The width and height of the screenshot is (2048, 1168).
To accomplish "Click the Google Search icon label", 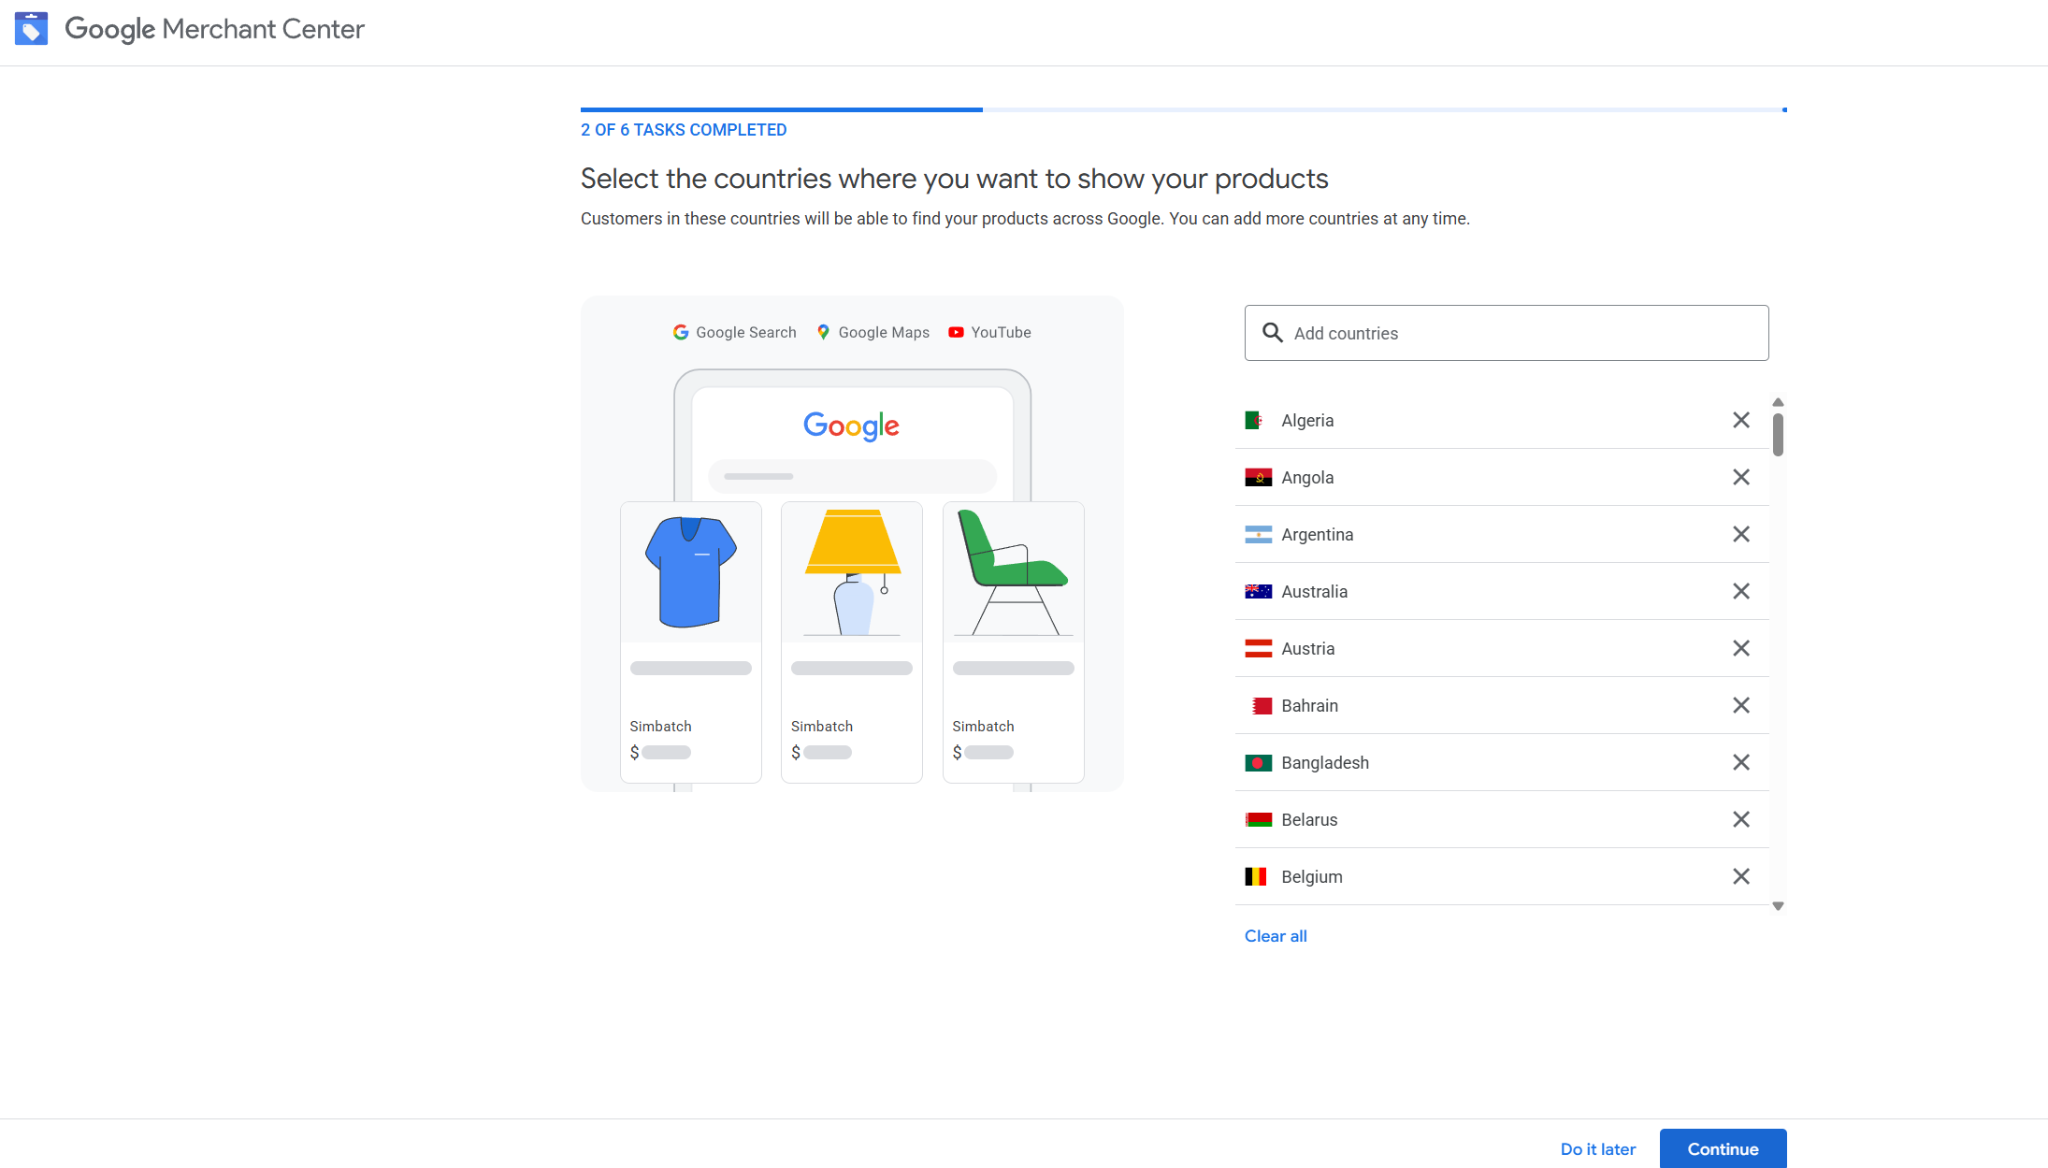I will [x=734, y=332].
